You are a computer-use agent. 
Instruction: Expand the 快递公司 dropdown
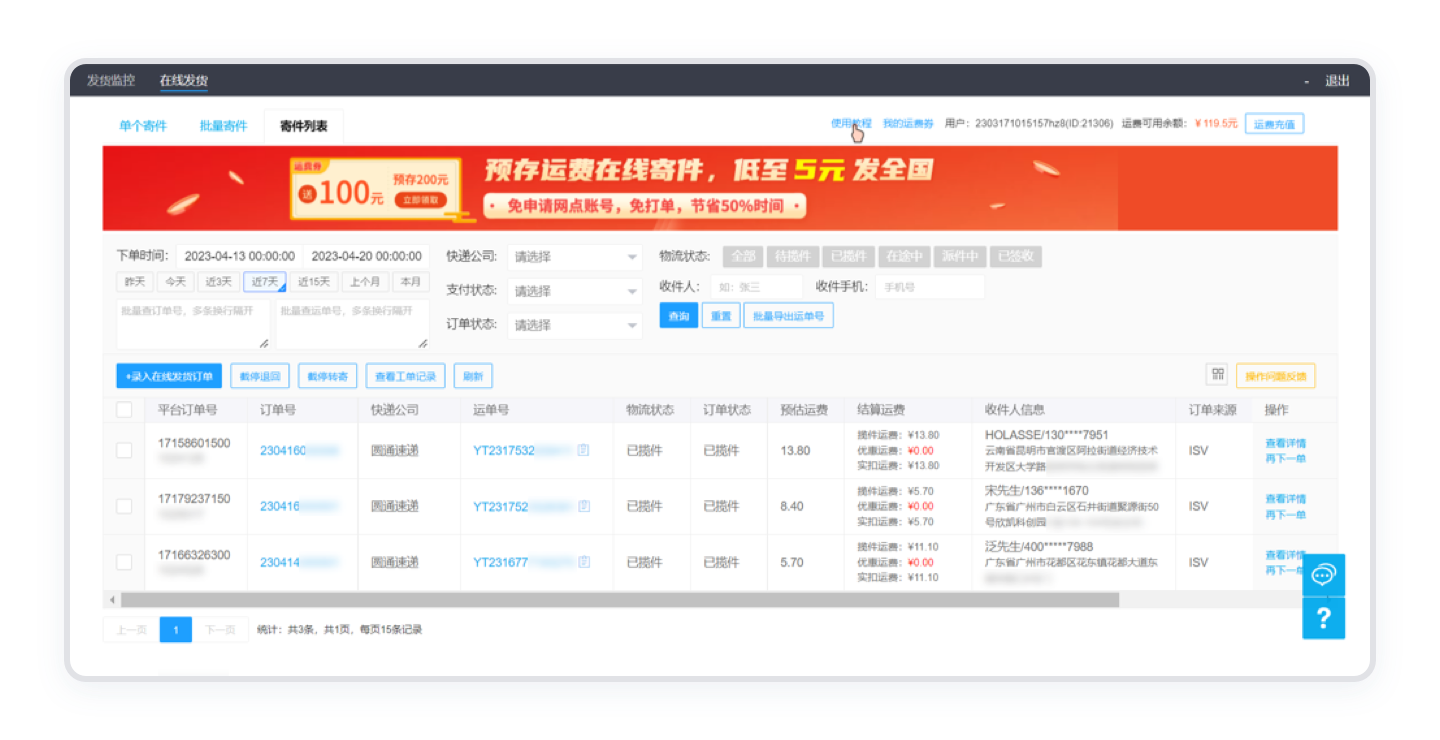coord(575,257)
